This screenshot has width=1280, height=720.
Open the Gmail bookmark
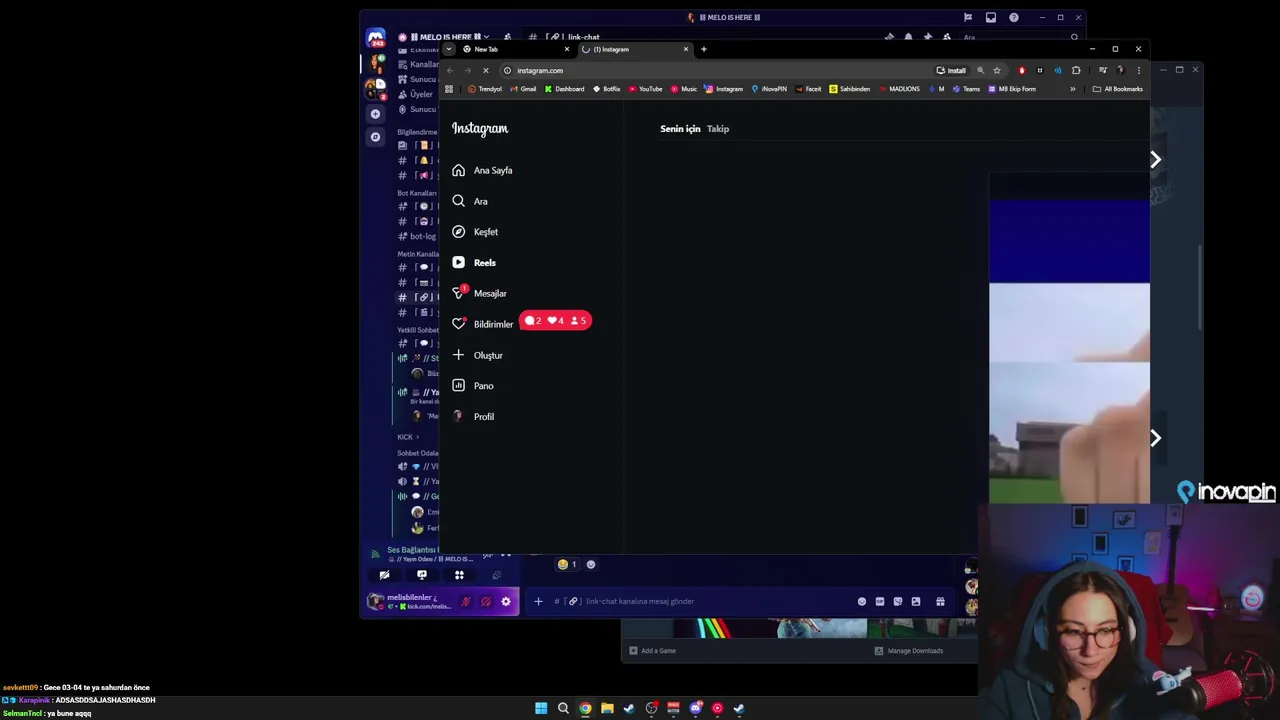(523, 89)
